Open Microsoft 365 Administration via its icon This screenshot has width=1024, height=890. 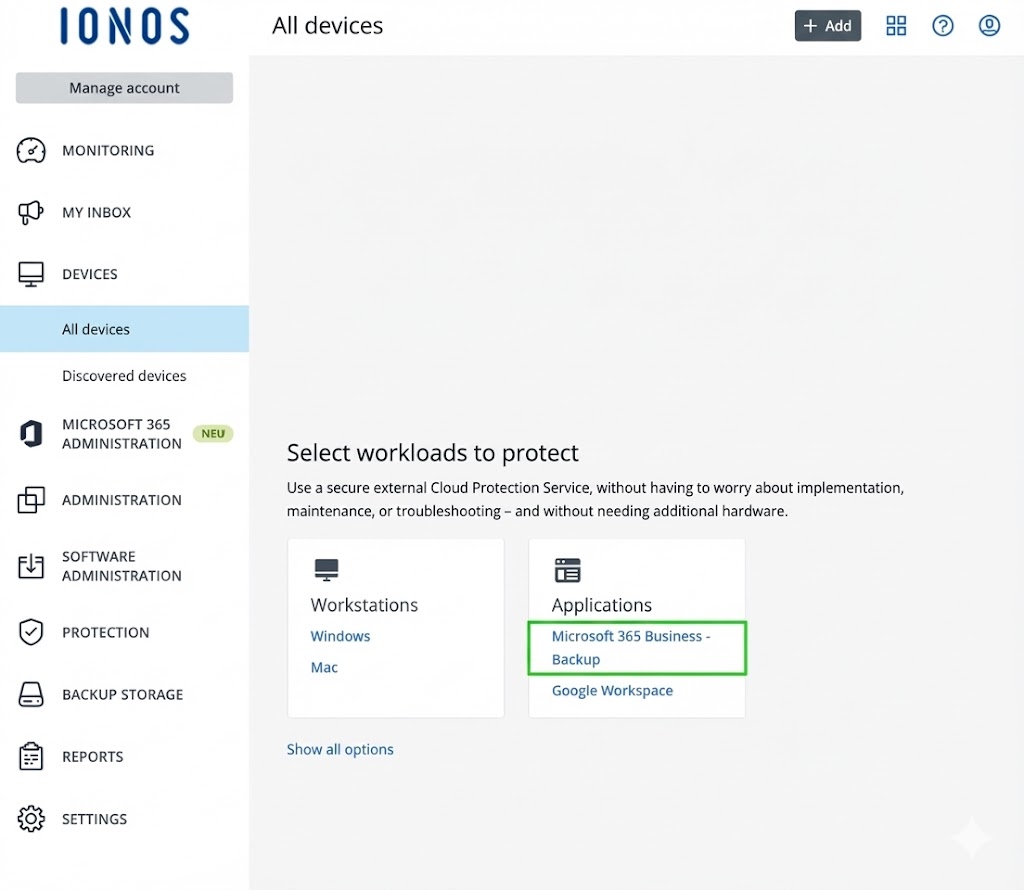(x=31, y=433)
